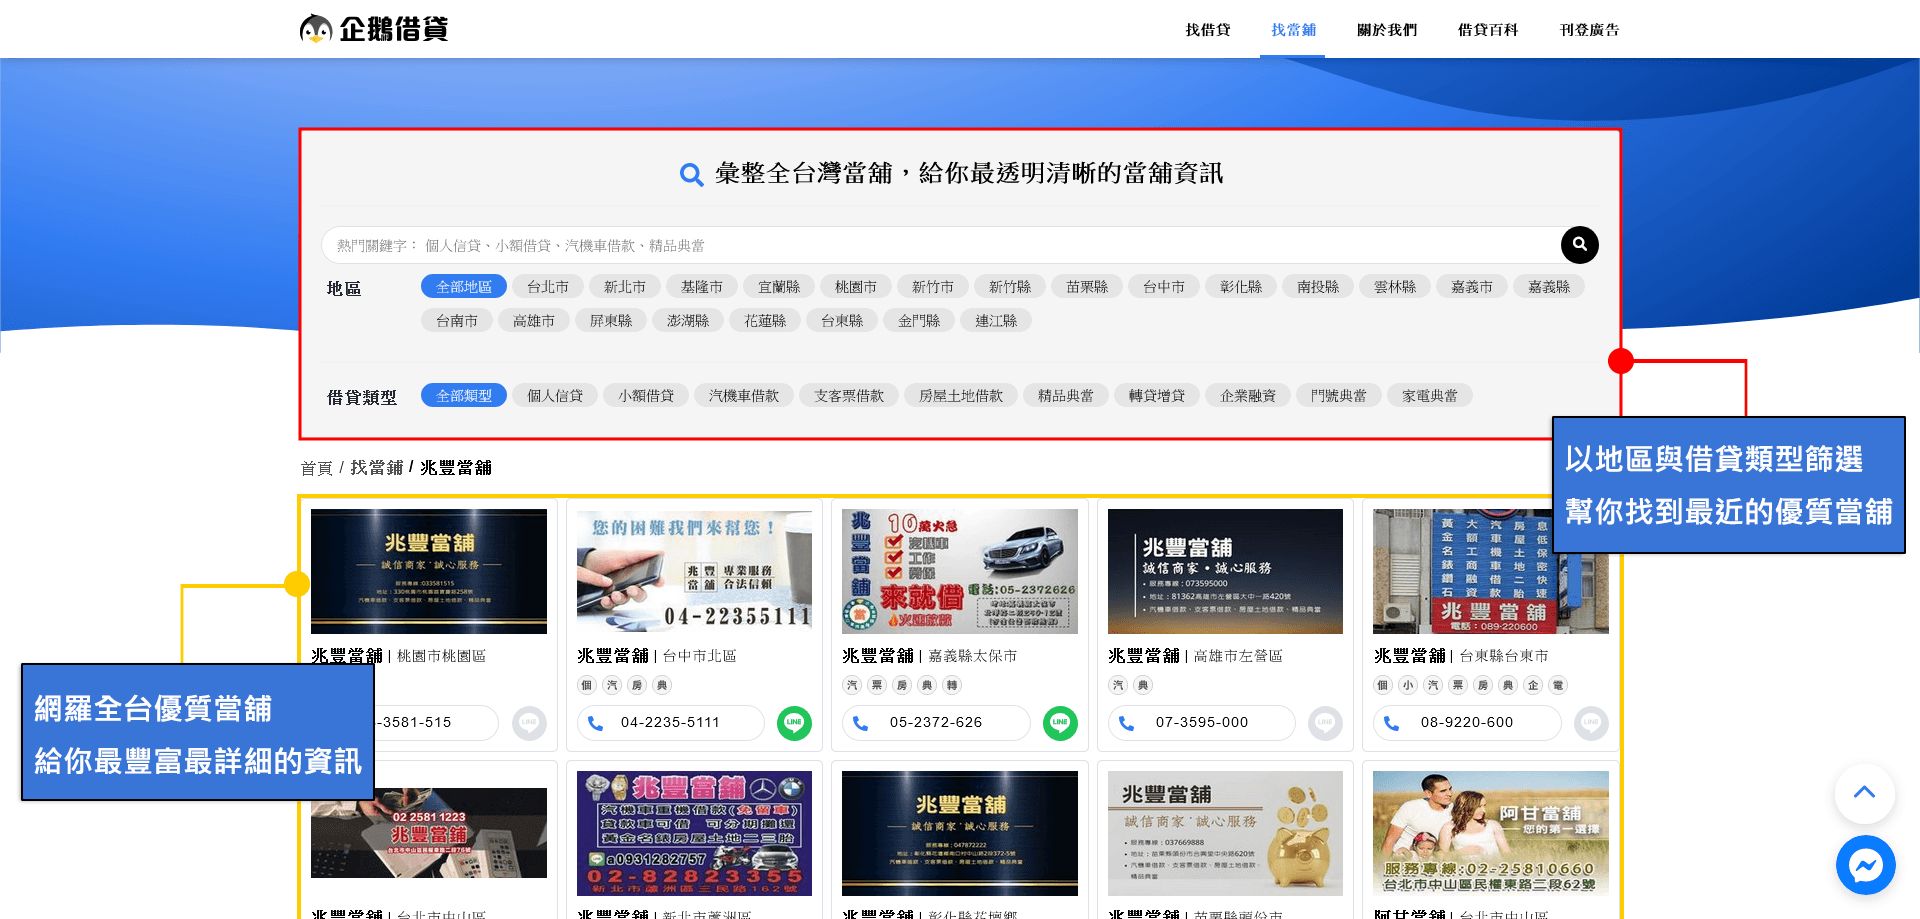Viewport: 1920px width, 919px height.
Task: Open the 嘉義縣太保市 car banner thumbnail
Action: click(960, 571)
